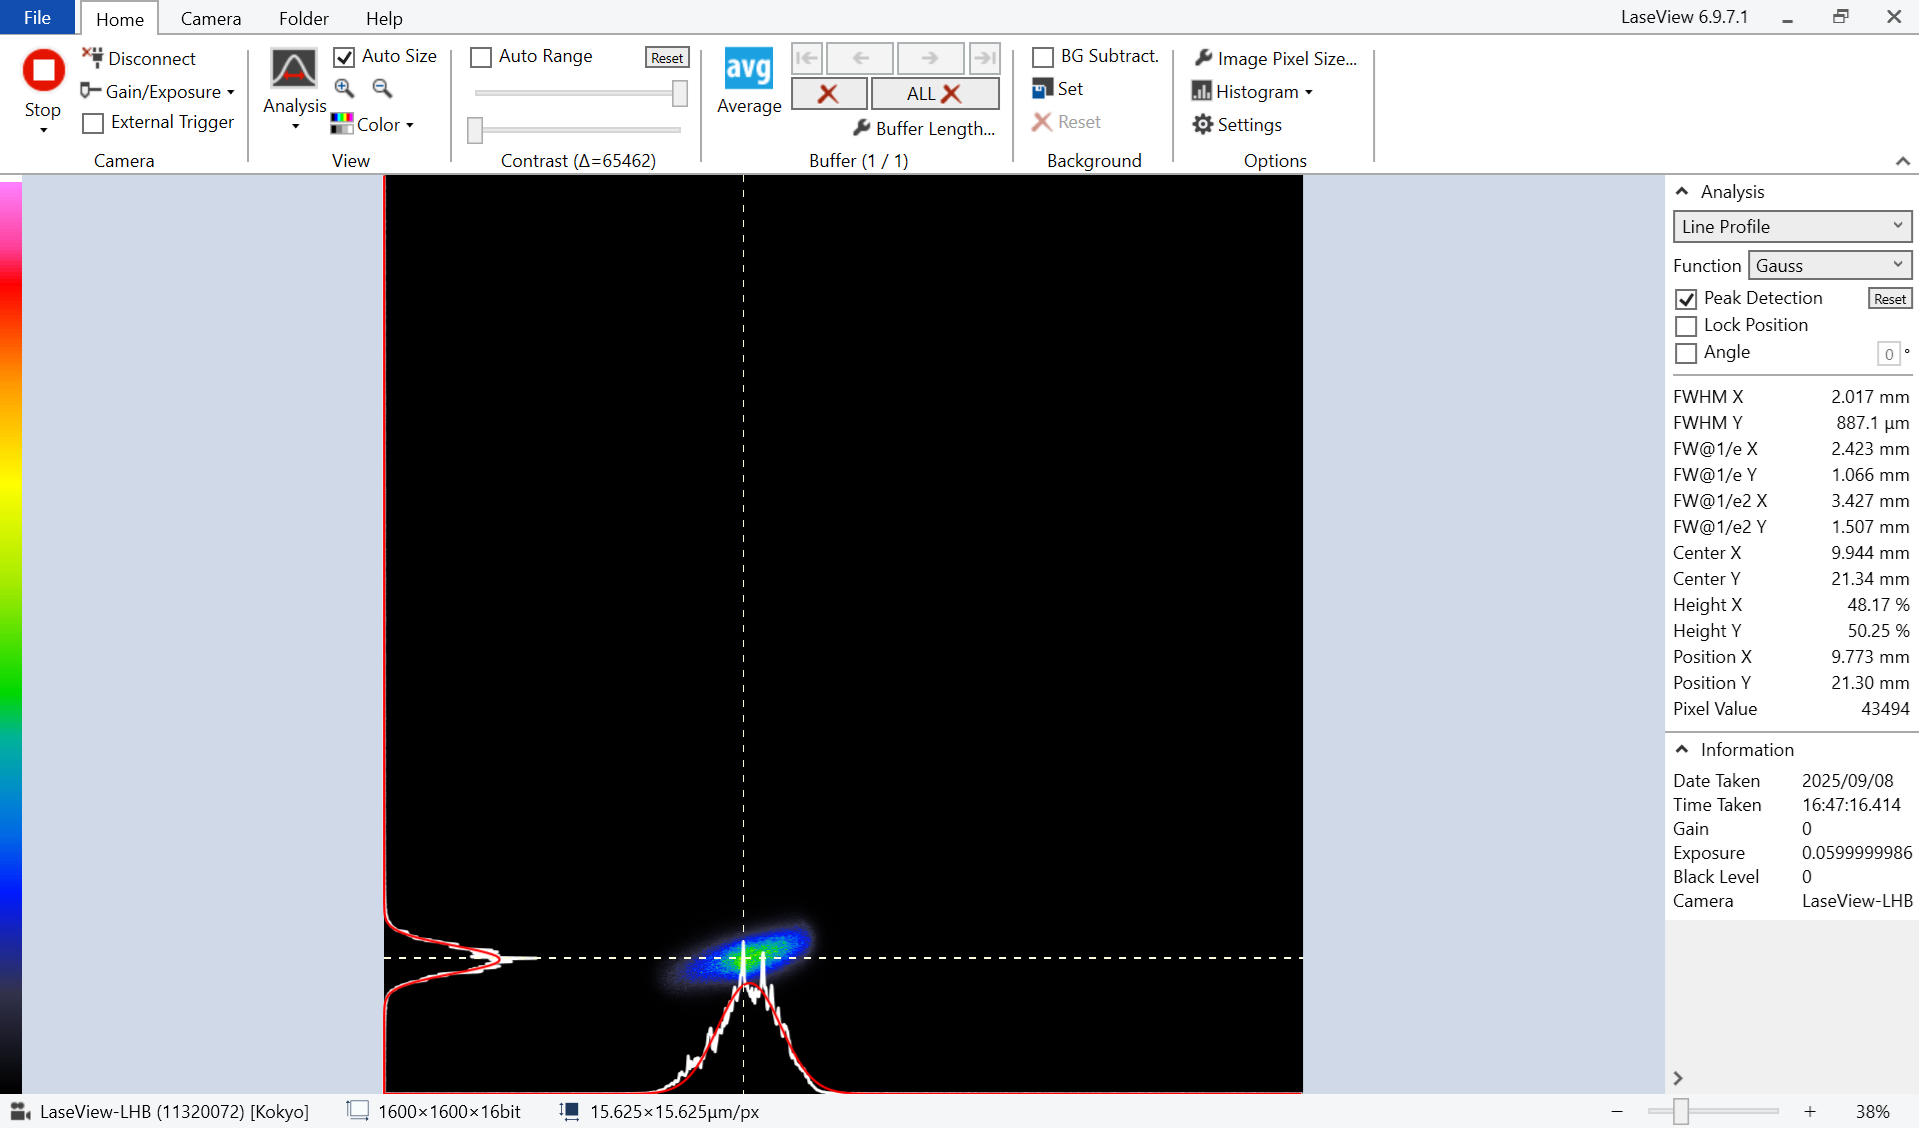Open the Settings gear option
1919x1128 pixels.
(x=1237, y=124)
